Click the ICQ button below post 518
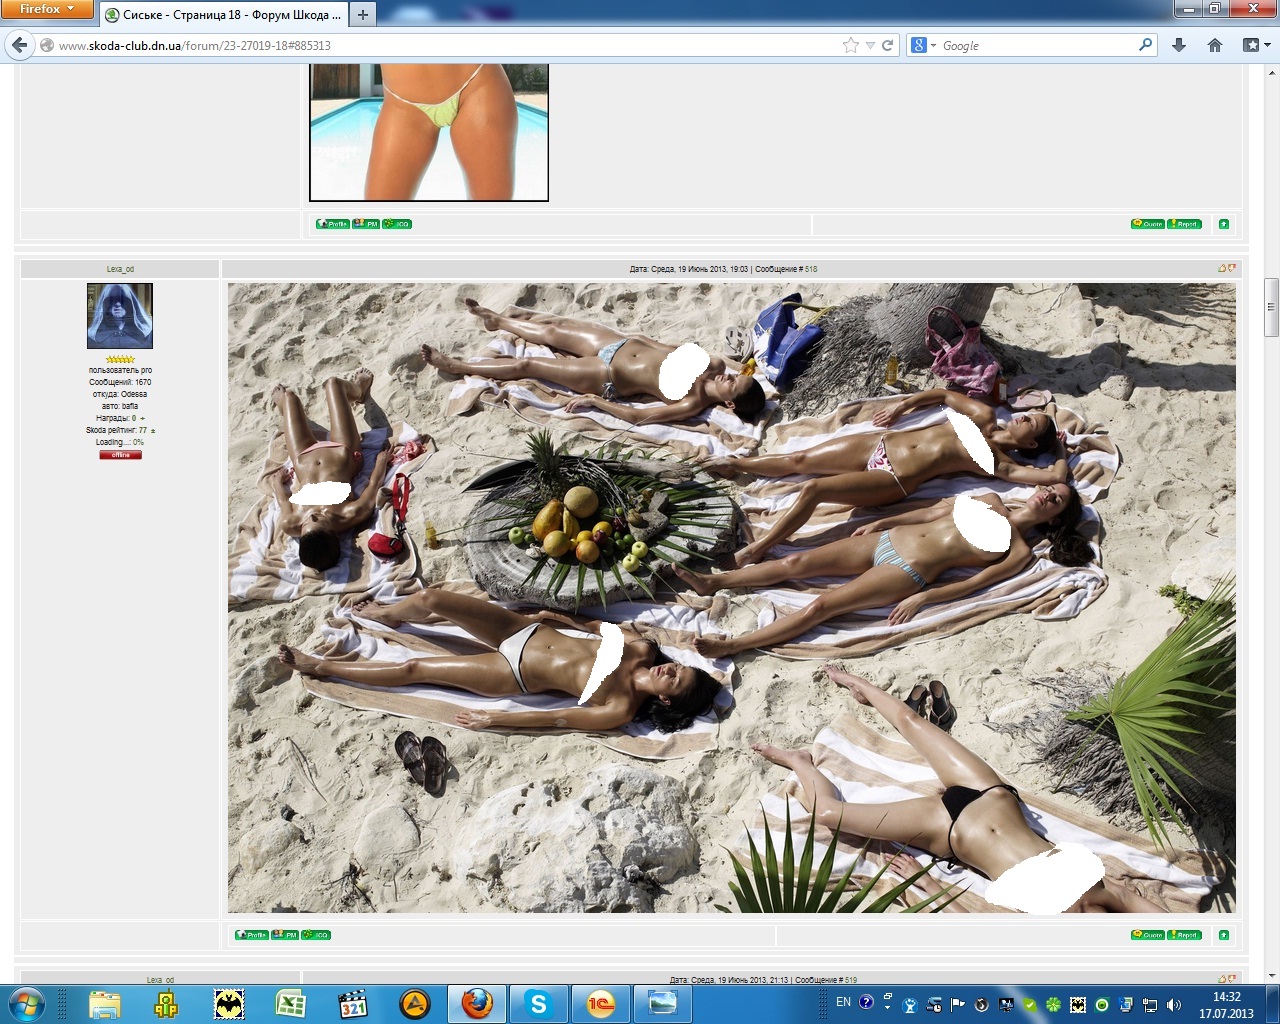The image size is (1280, 1024). [316, 935]
